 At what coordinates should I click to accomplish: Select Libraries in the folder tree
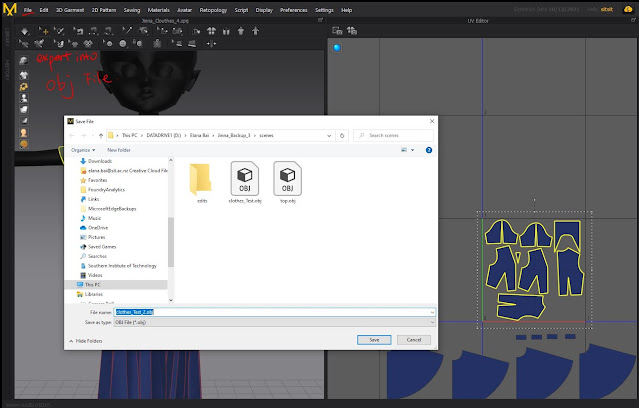pos(94,294)
